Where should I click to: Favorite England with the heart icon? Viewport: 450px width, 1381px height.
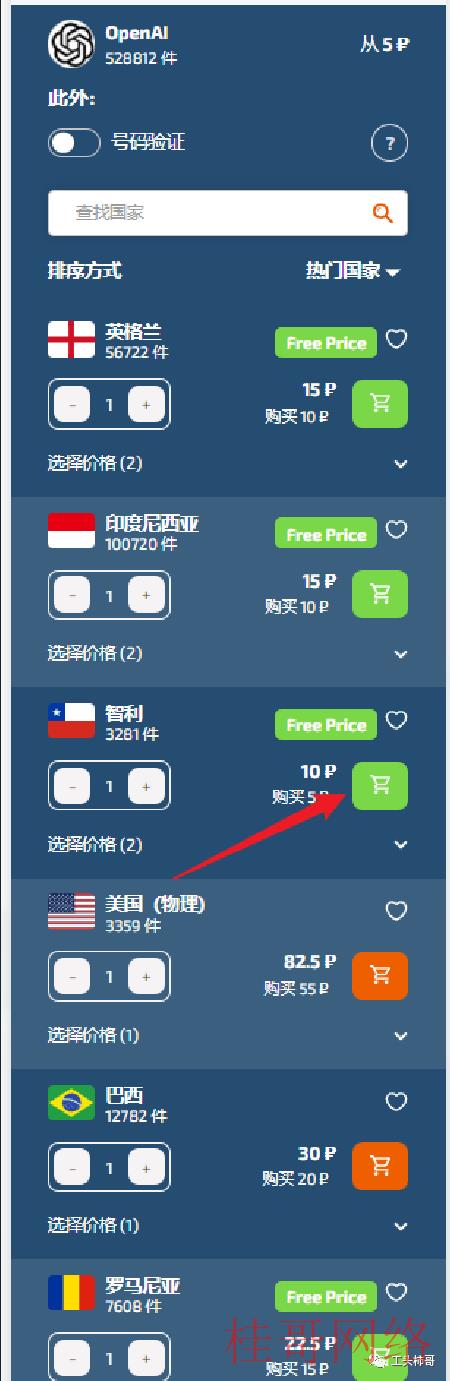coord(396,340)
